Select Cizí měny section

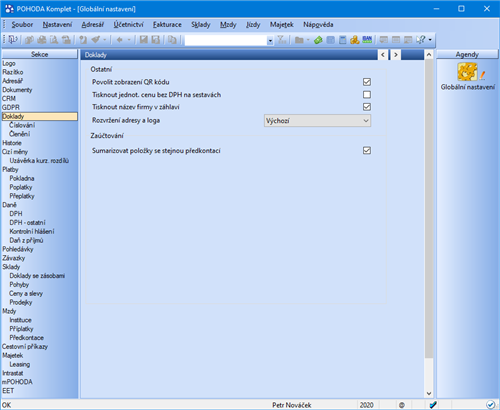click(x=15, y=152)
